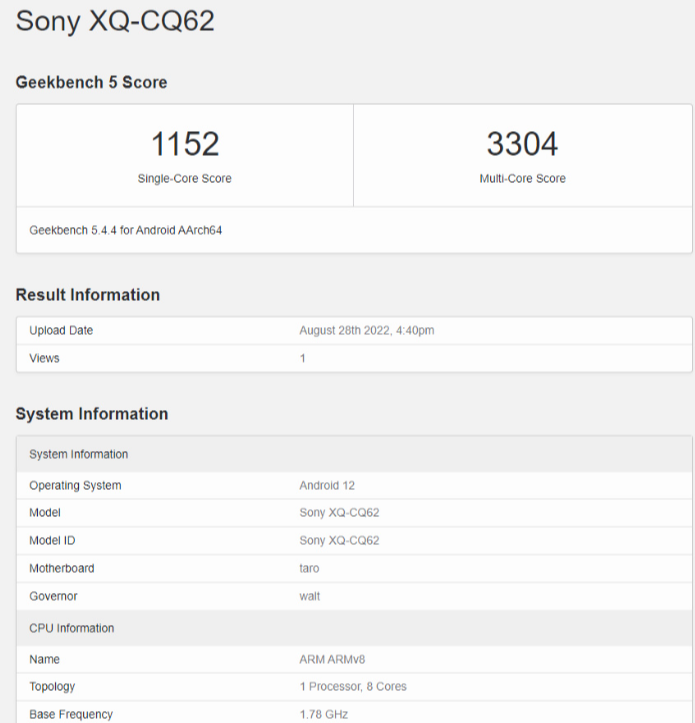The image size is (695, 723).
Task: Click the Operating System row label
Action: [x=75, y=486]
